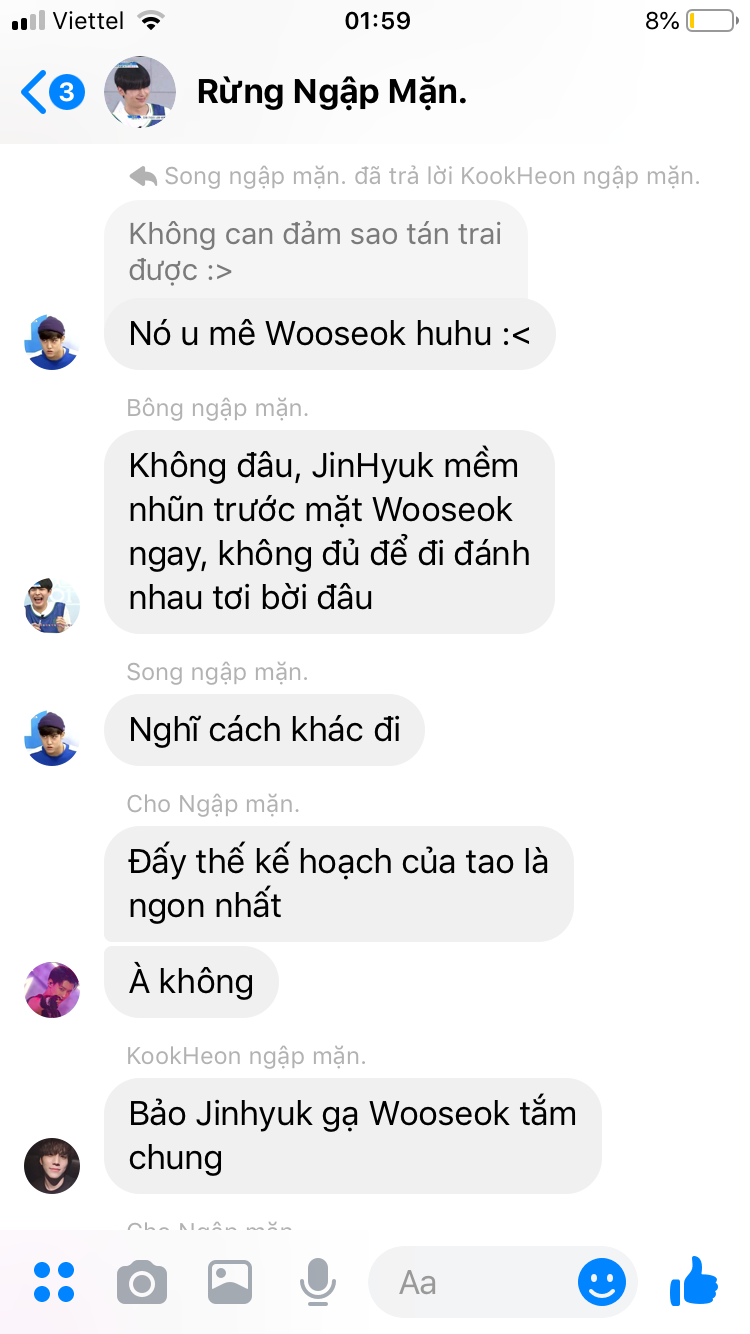Tap Bông ngập mặn's profile avatar

click(x=52, y=605)
